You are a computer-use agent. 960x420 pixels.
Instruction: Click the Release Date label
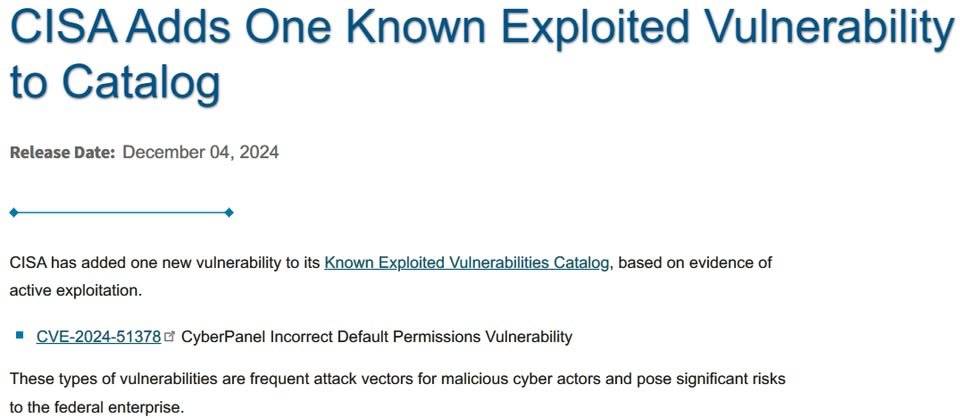[x=62, y=152]
